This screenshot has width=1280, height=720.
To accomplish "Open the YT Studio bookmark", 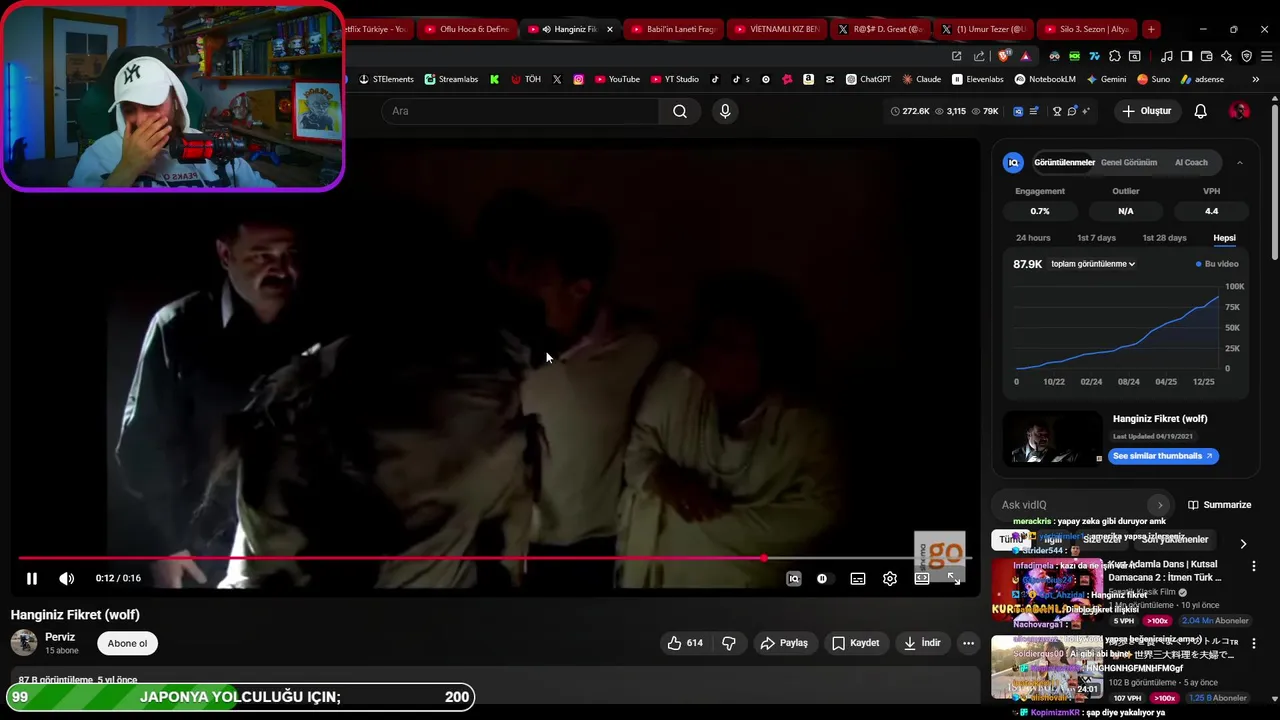I will point(675,79).
